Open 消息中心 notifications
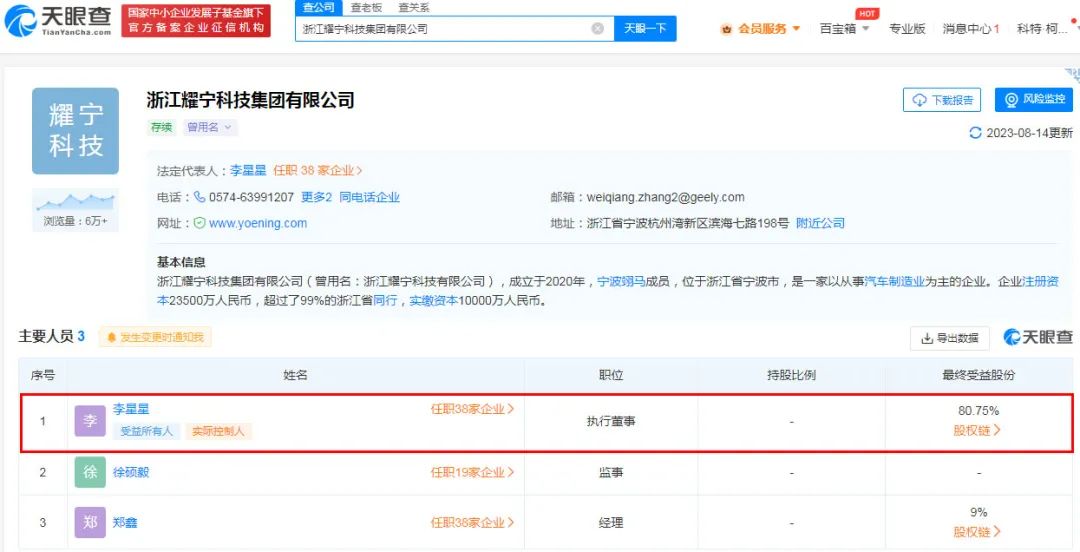Screen dimensions: 1080x552 [970, 29]
